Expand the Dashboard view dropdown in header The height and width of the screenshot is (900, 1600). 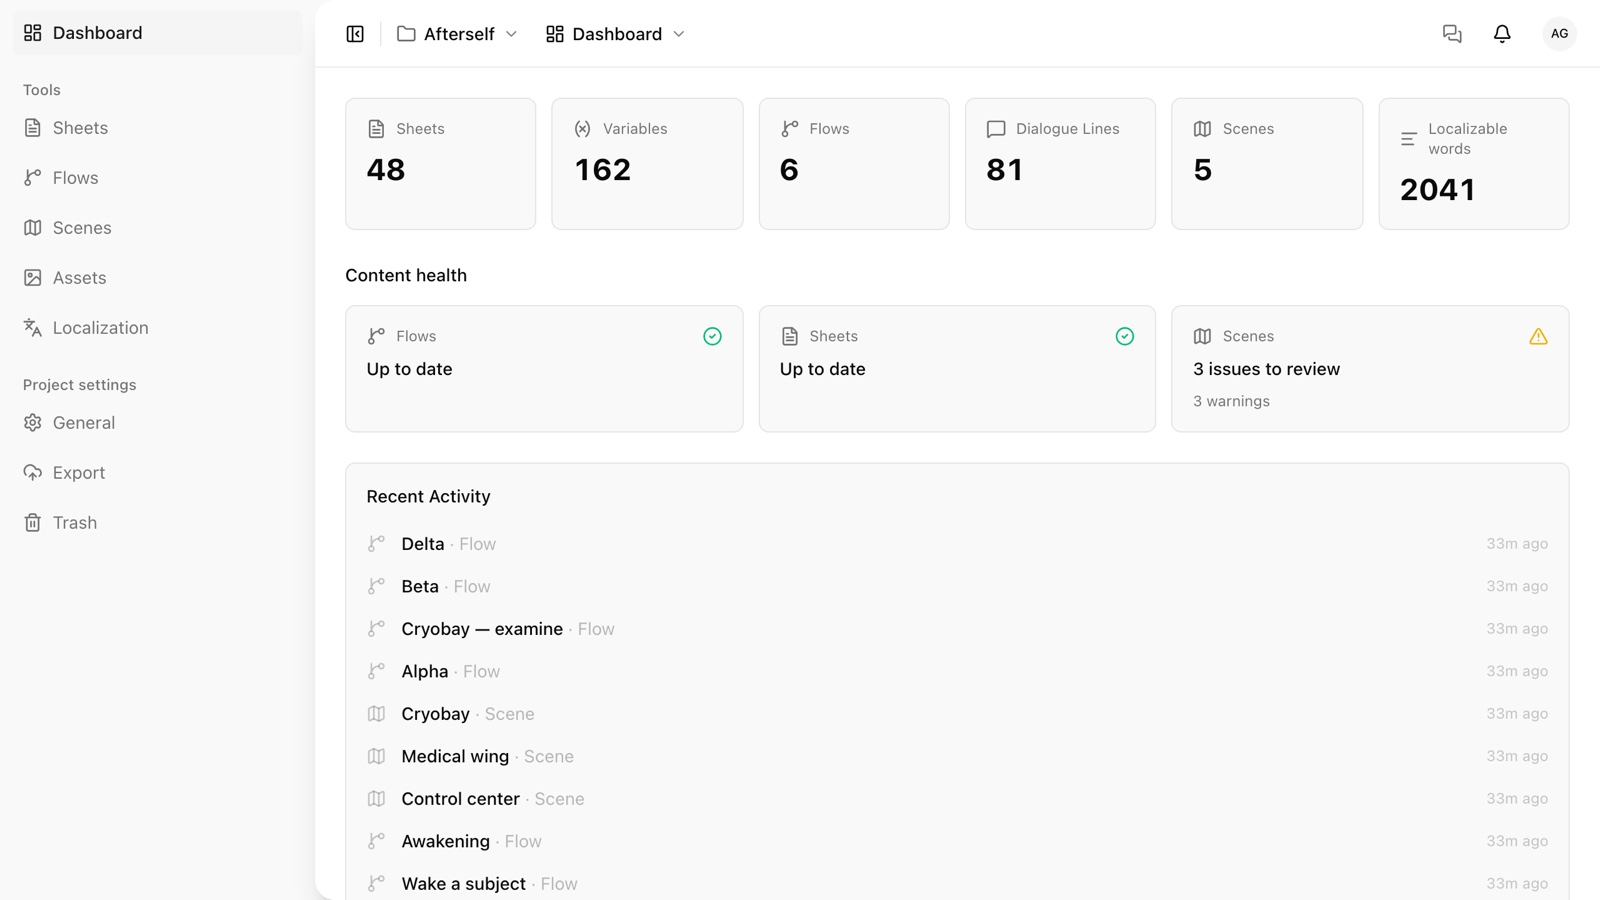pyautogui.click(x=616, y=34)
